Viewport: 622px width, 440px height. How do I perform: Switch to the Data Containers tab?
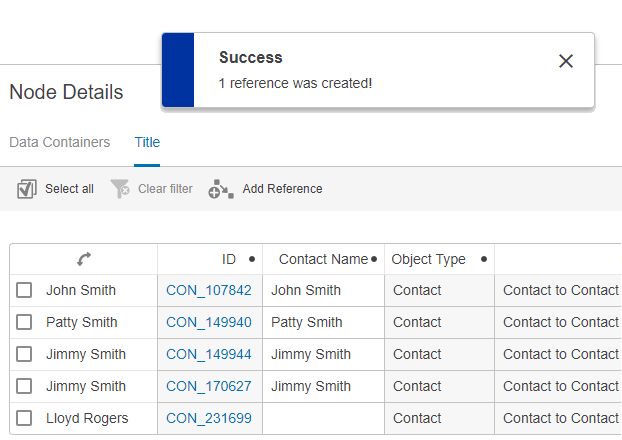coord(59,142)
